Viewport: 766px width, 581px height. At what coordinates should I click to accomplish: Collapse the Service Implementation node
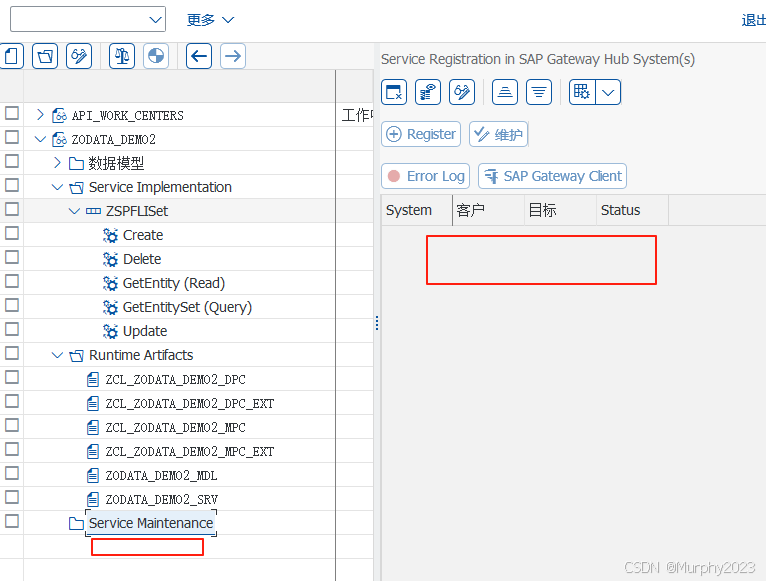[x=58, y=187]
